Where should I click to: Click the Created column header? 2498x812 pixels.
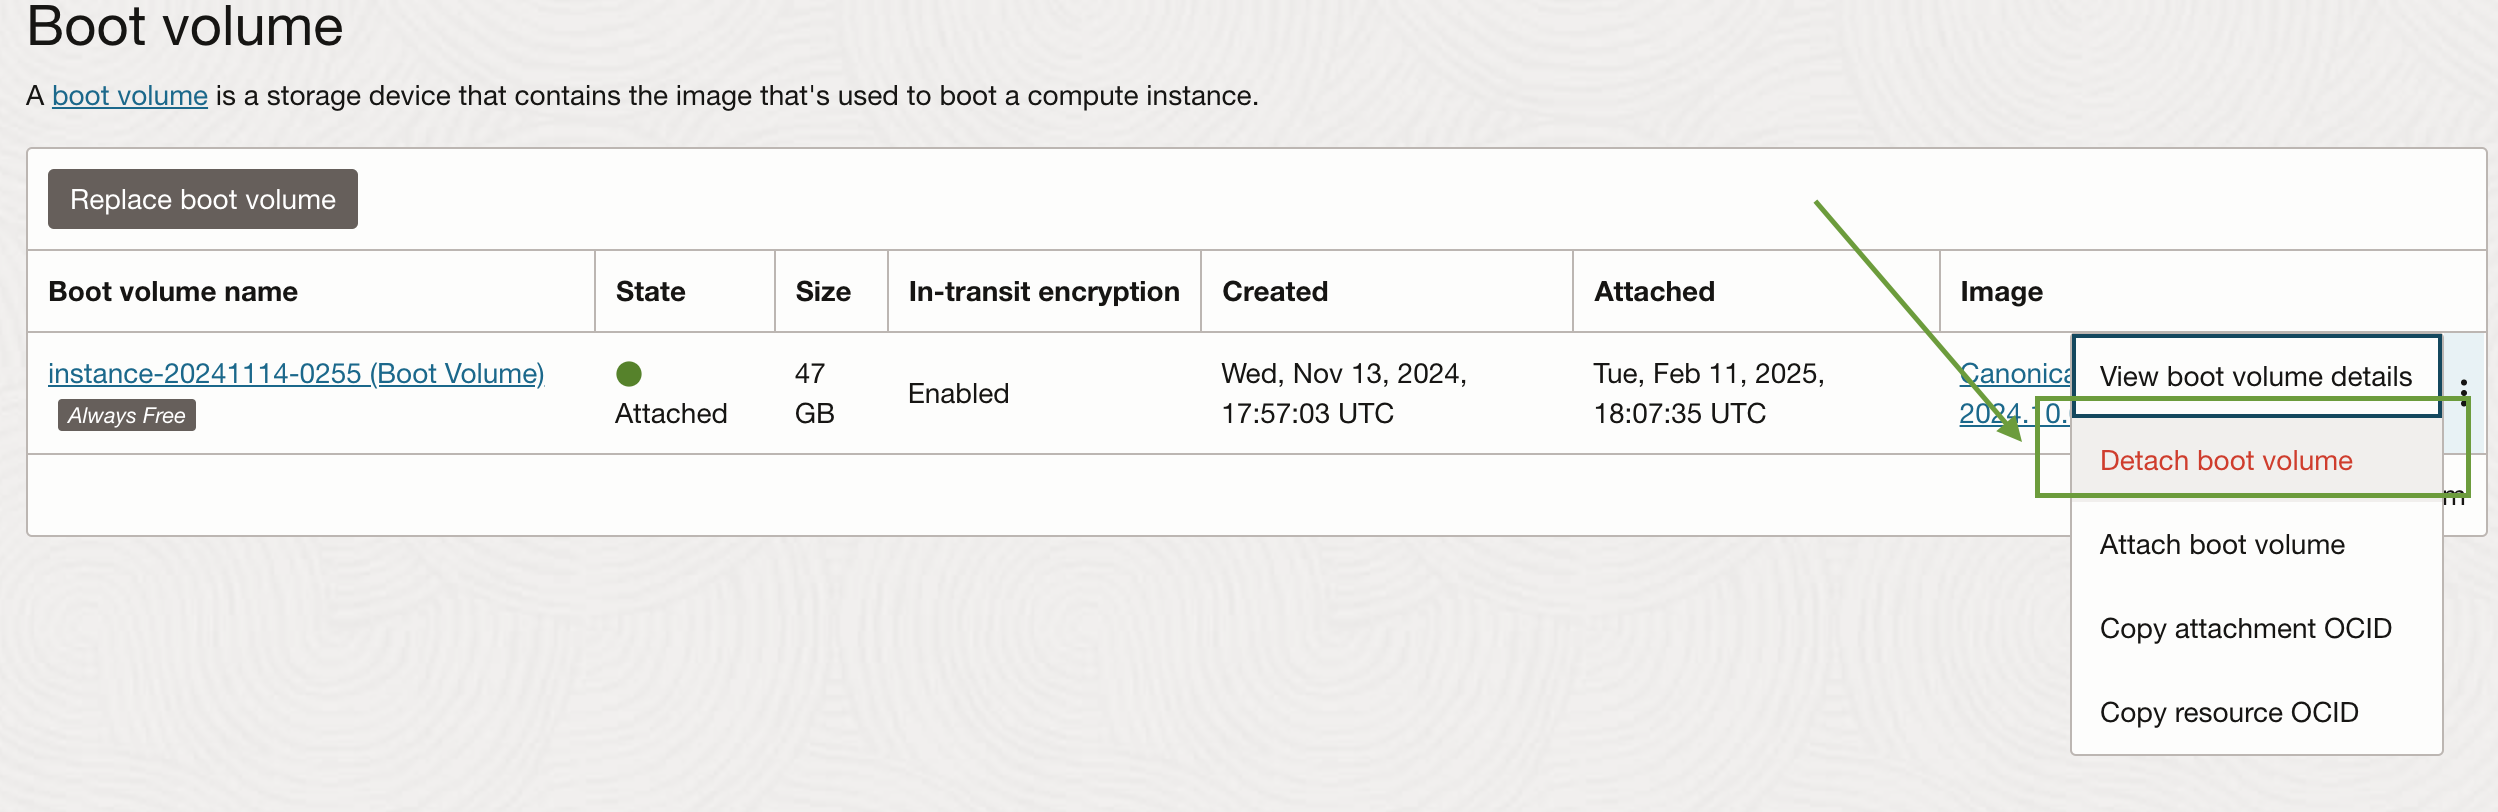pyautogui.click(x=1275, y=291)
